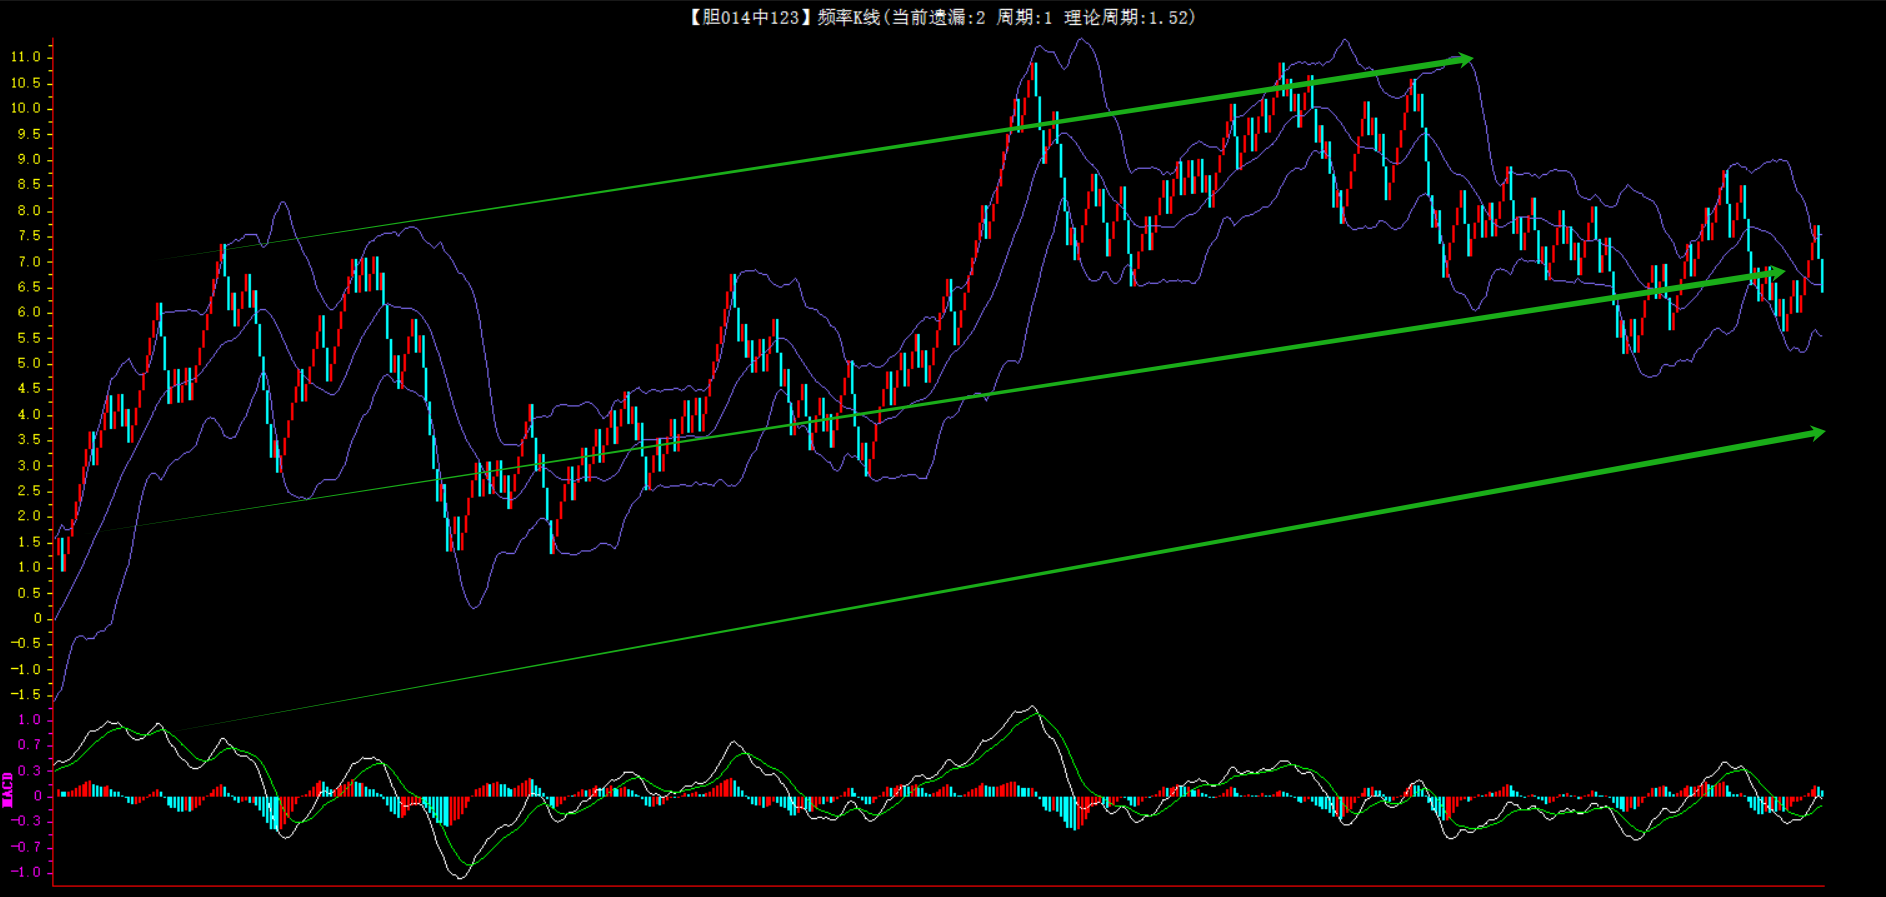Click the 理论周期:1.52 text in title
Screen dimensions: 1886x897
[x=1127, y=17]
